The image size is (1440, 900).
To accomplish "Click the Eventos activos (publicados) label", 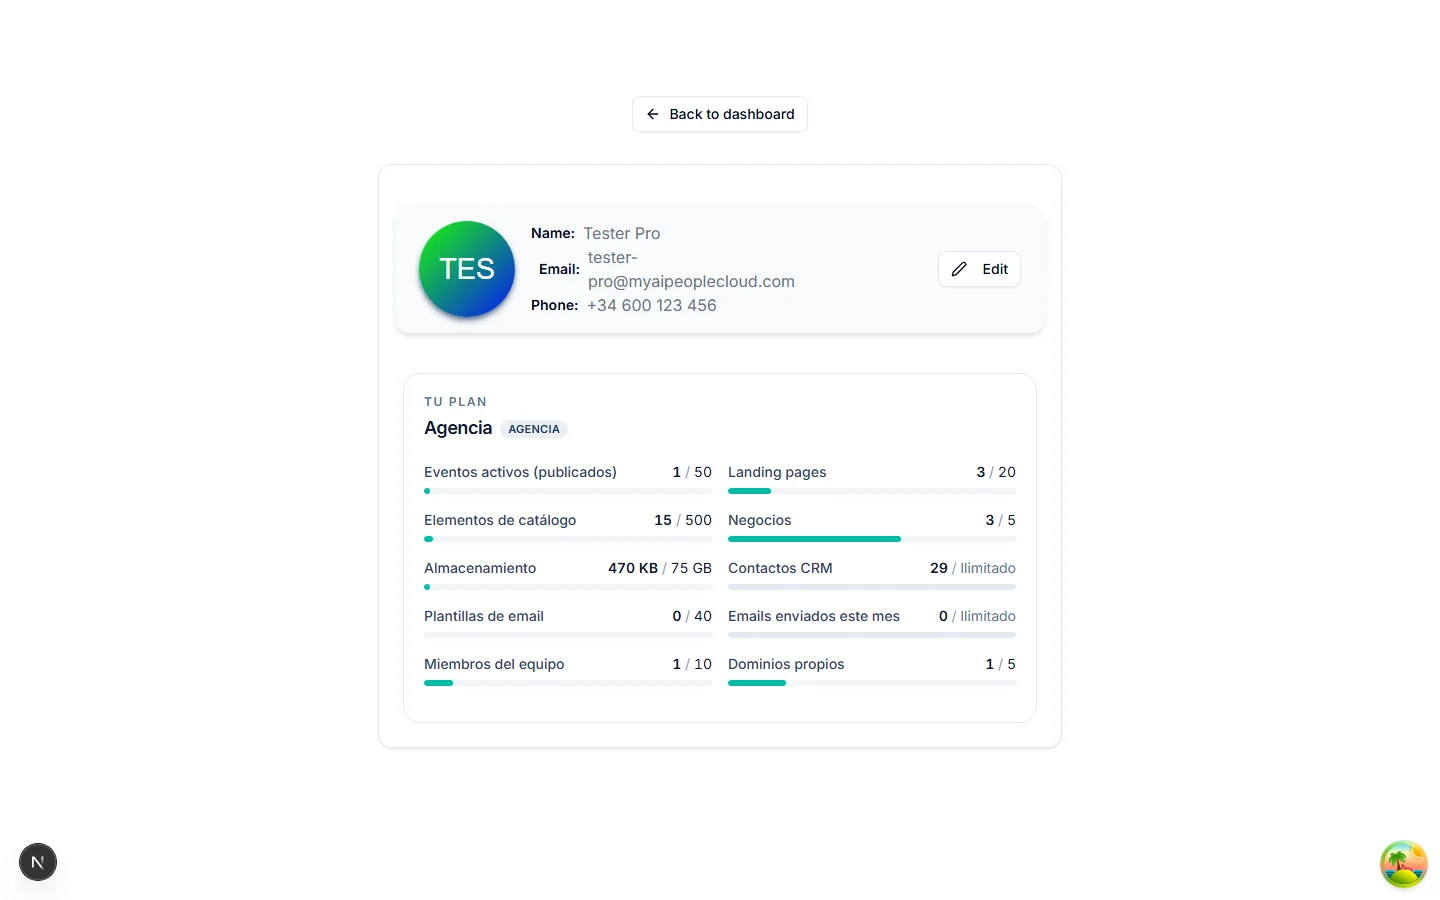I will click(520, 472).
